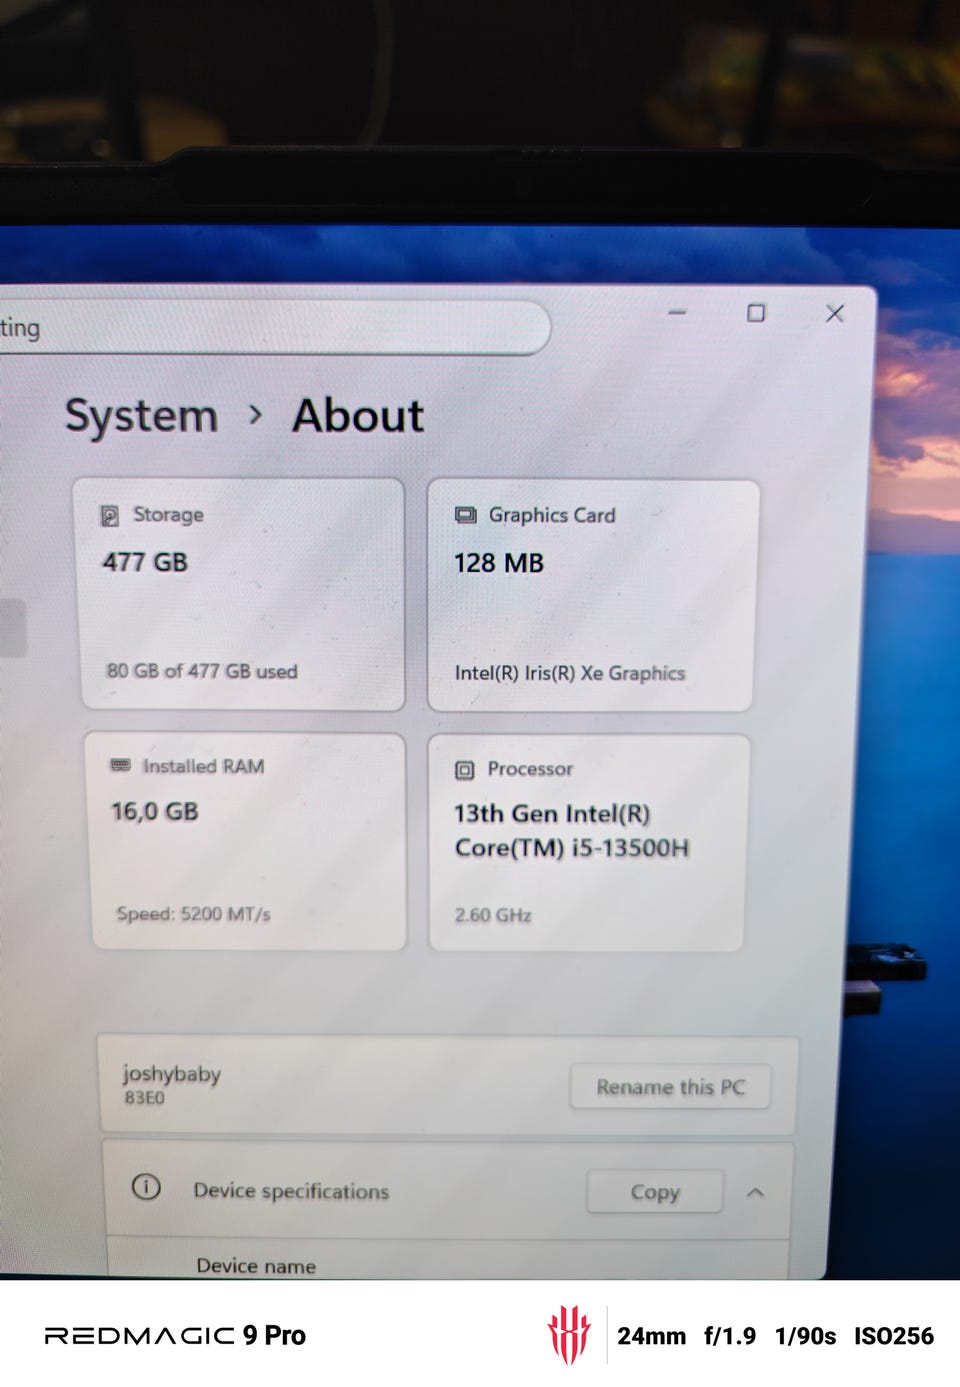This screenshot has width=960, height=1387.
Task: Click the About breadcrumb heading
Action: (358, 416)
